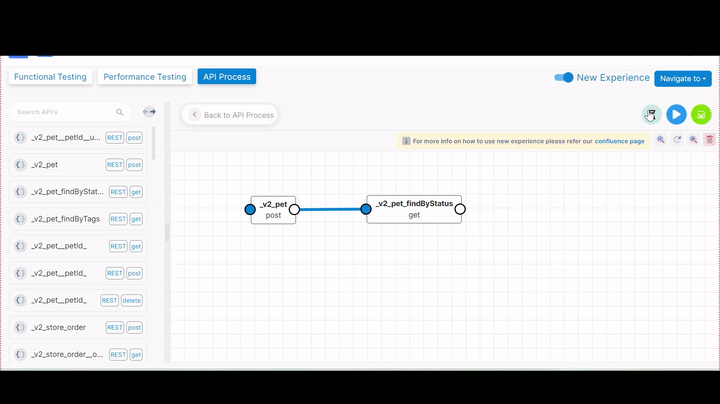The width and height of the screenshot is (720, 404).
Task: Open the confluence page link
Action: [x=619, y=141]
